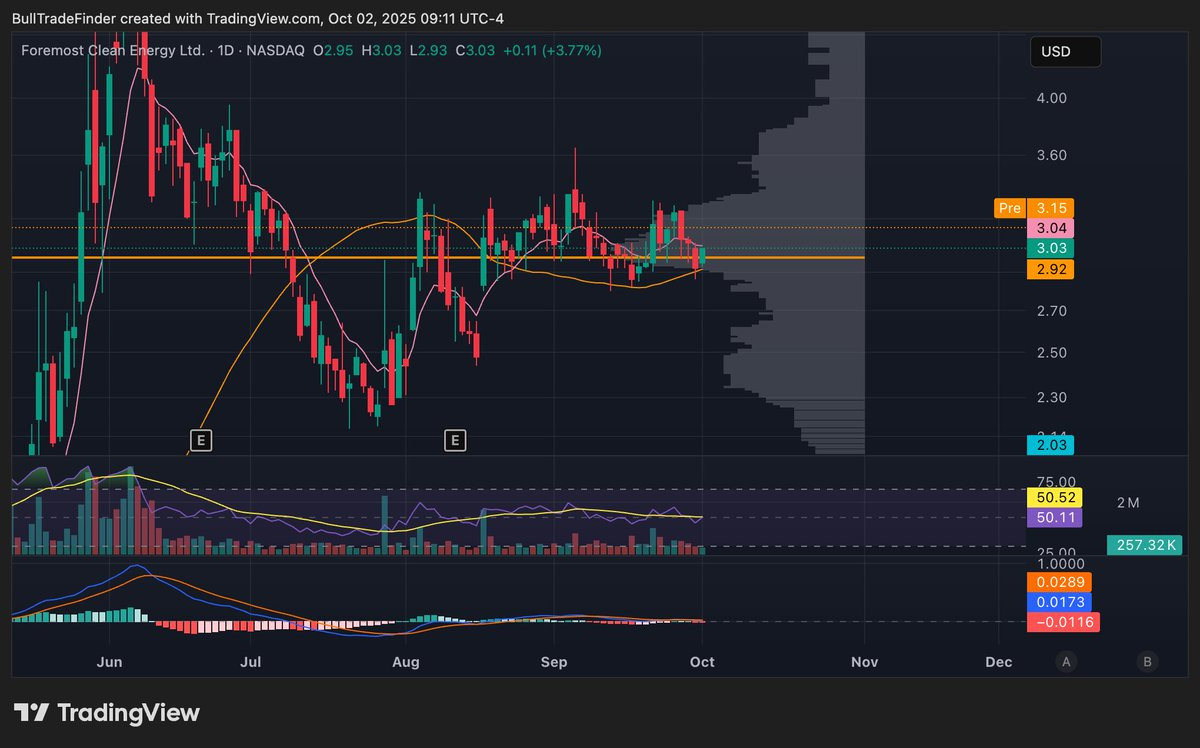Image resolution: width=1200 pixels, height=748 pixels.
Task: Click the NASDAQ exchange label
Action: point(273,50)
